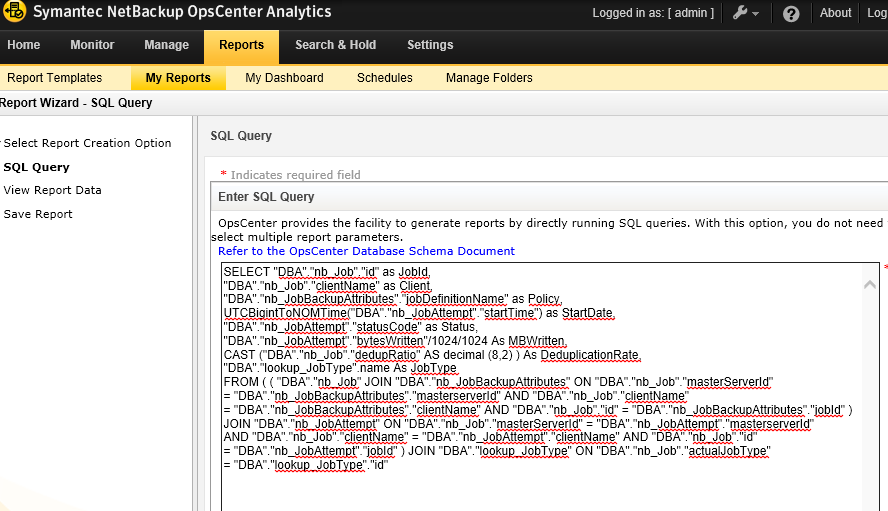The height and width of the screenshot is (511, 888).
Task: Click the Save Report step
Action: [38, 214]
